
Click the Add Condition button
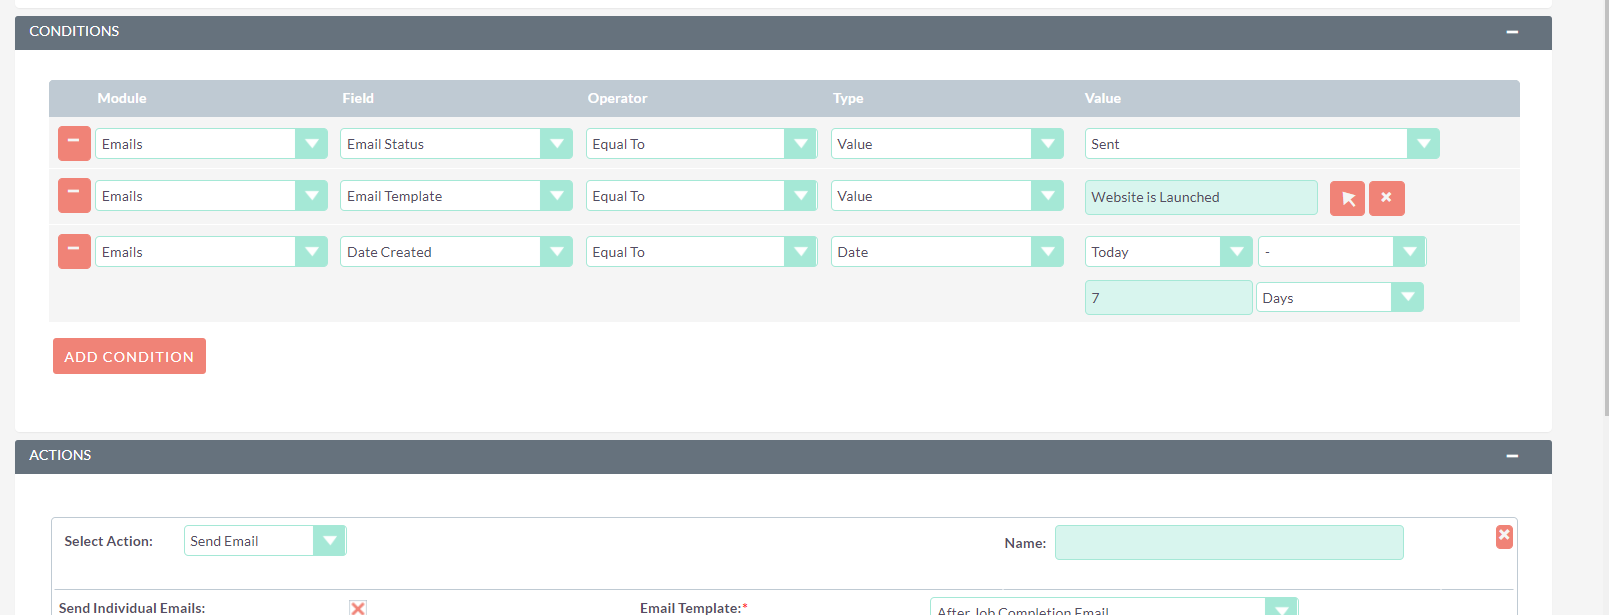click(129, 356)
